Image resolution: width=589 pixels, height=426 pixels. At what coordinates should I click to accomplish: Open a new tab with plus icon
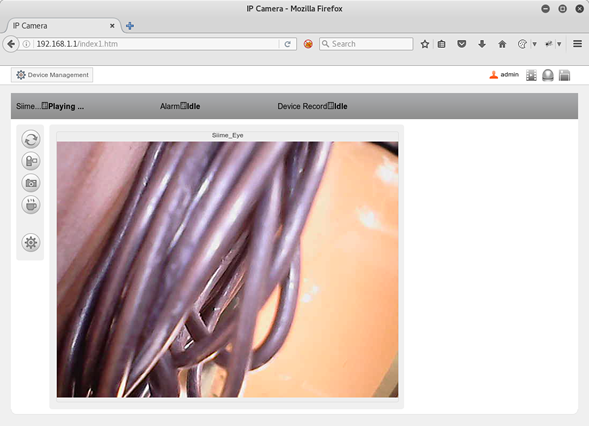point(130,26)
